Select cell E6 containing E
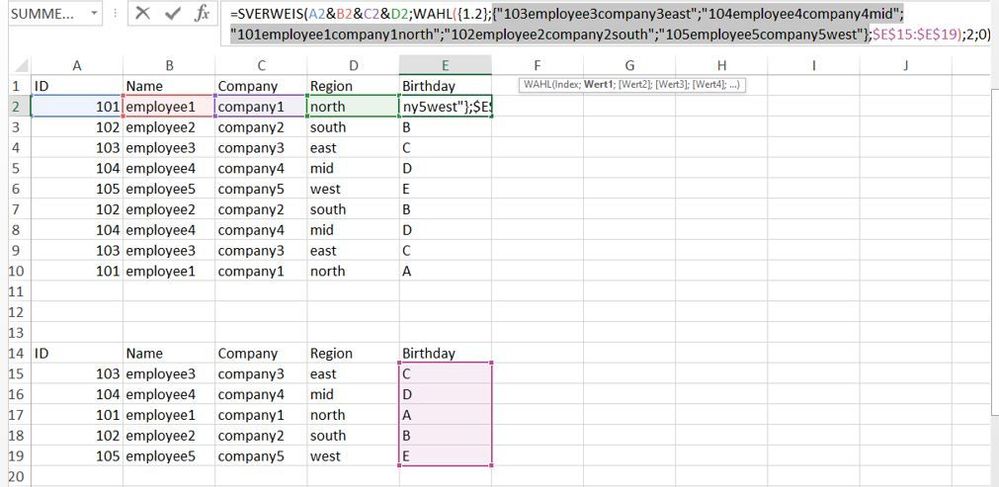This screenshot has width=999, height=487. click(x=445, y=189)
